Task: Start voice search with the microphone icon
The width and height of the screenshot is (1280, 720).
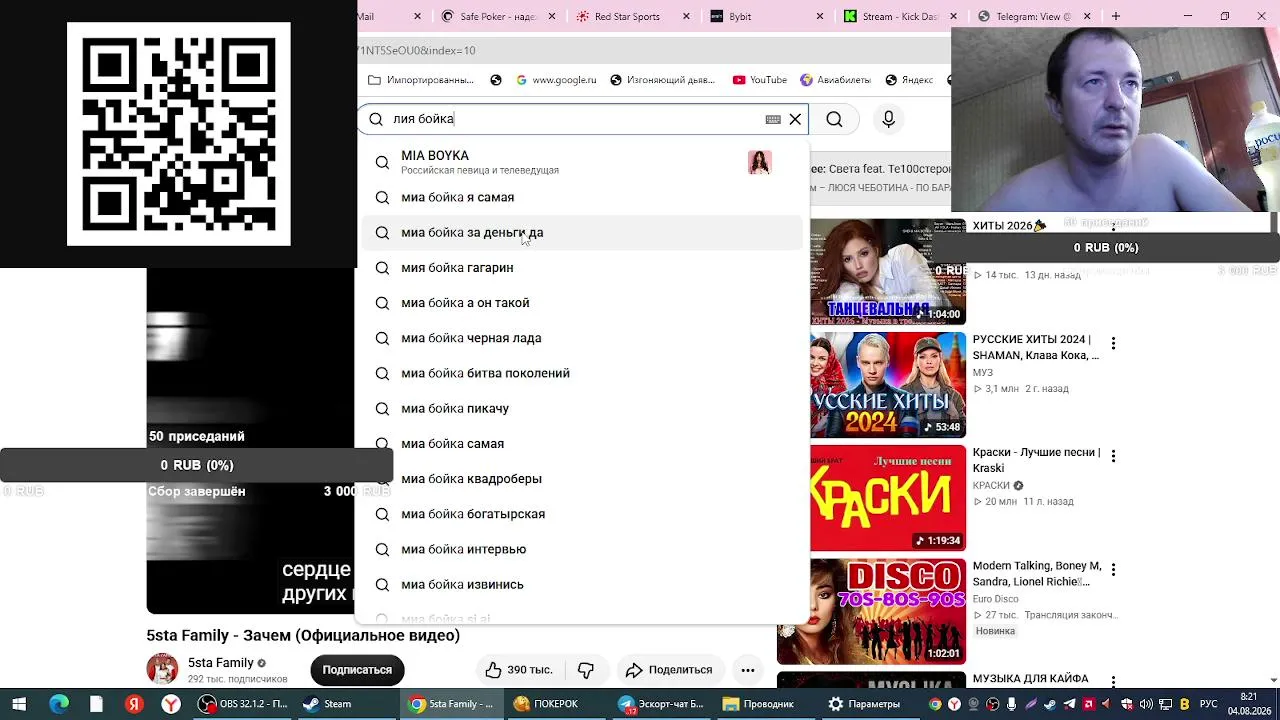Action: pos(888,119)
